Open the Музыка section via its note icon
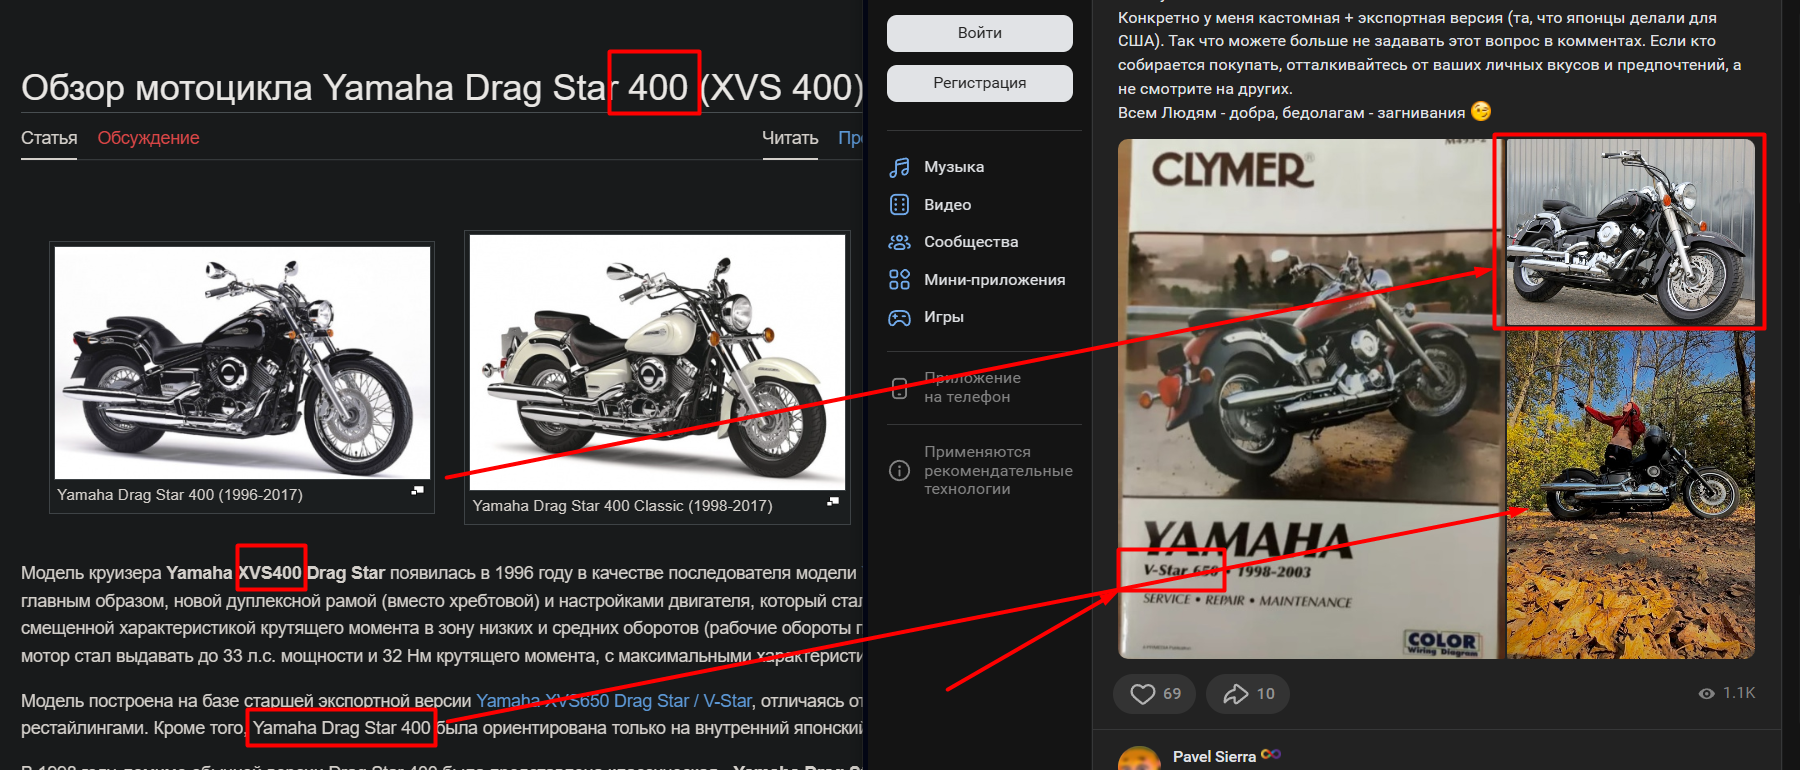This screenshot has height=770, width=1800. tap(900, 167)
